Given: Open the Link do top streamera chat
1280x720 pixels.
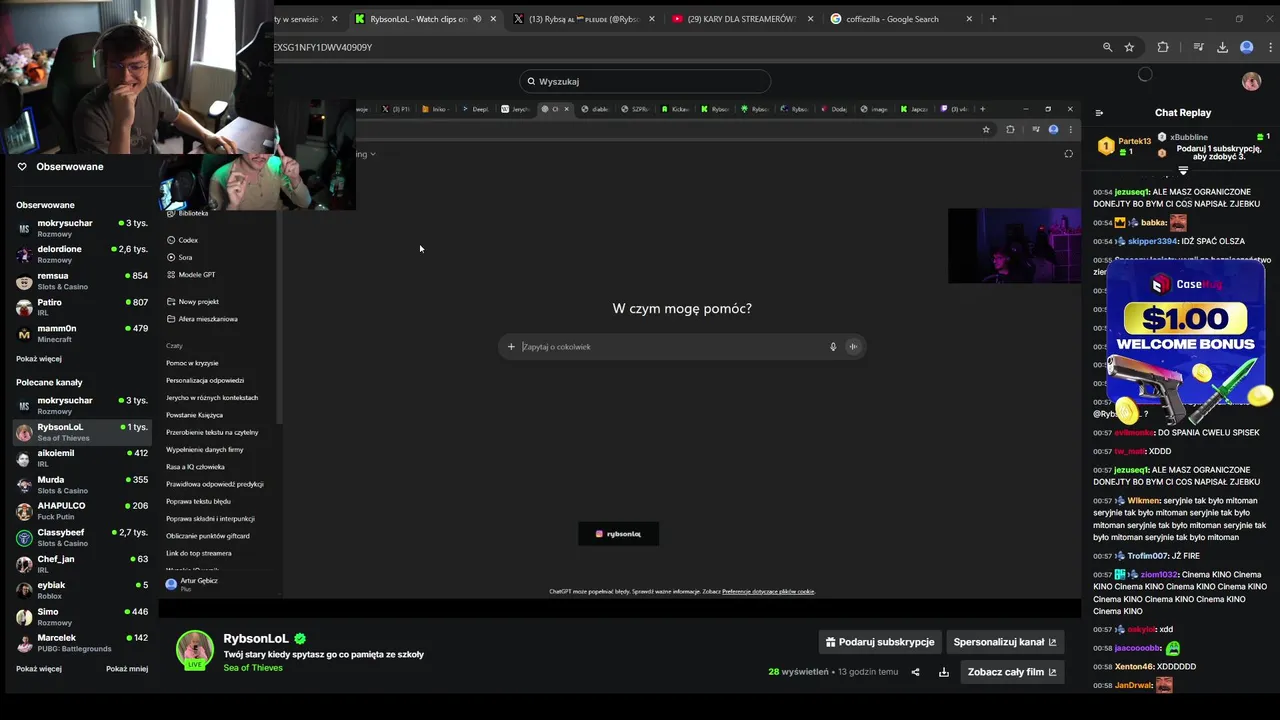Looking at the screenshot, I should point(198,553).
